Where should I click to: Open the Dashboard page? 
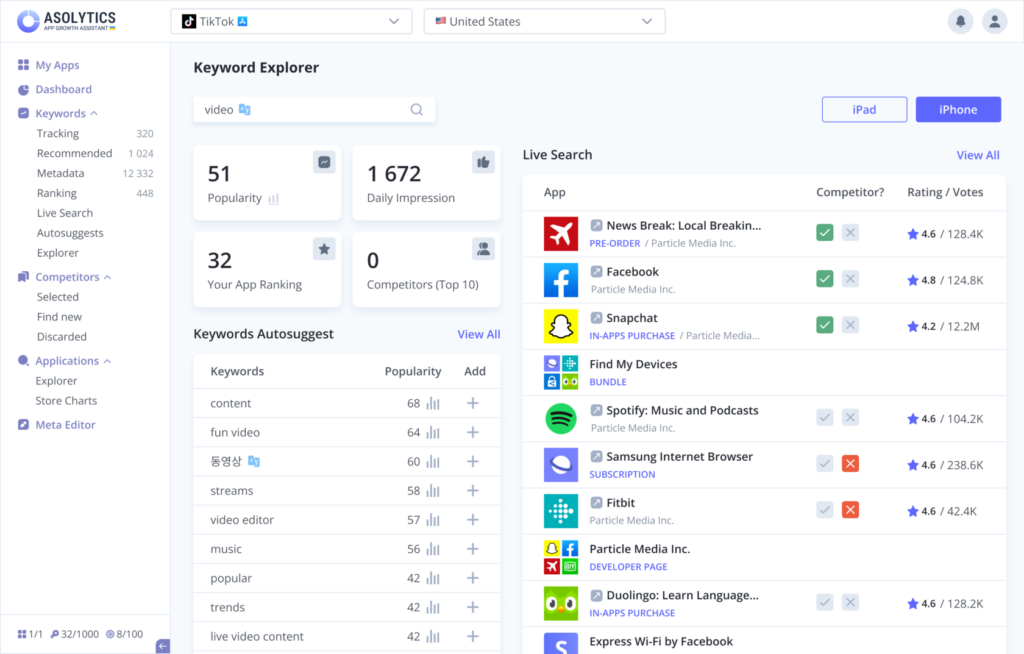[63, 90]
